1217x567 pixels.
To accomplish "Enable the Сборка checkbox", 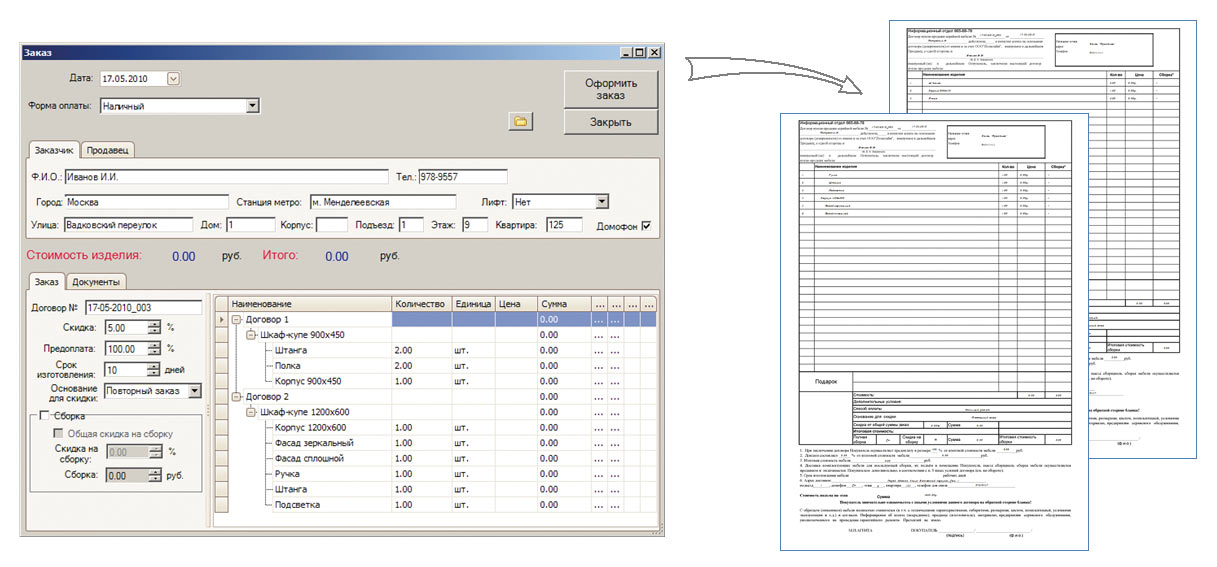I will tap(45, 416).
